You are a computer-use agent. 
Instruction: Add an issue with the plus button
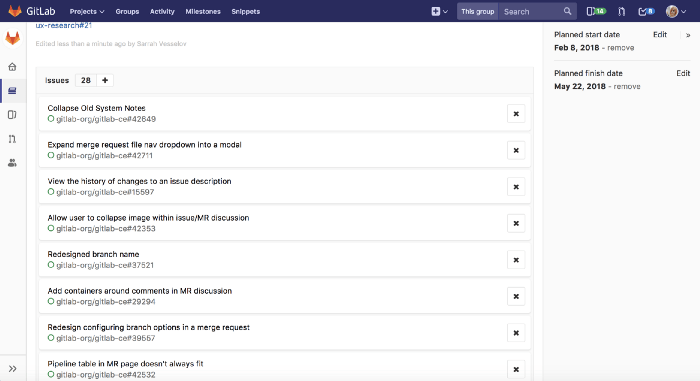click(105, 80)
